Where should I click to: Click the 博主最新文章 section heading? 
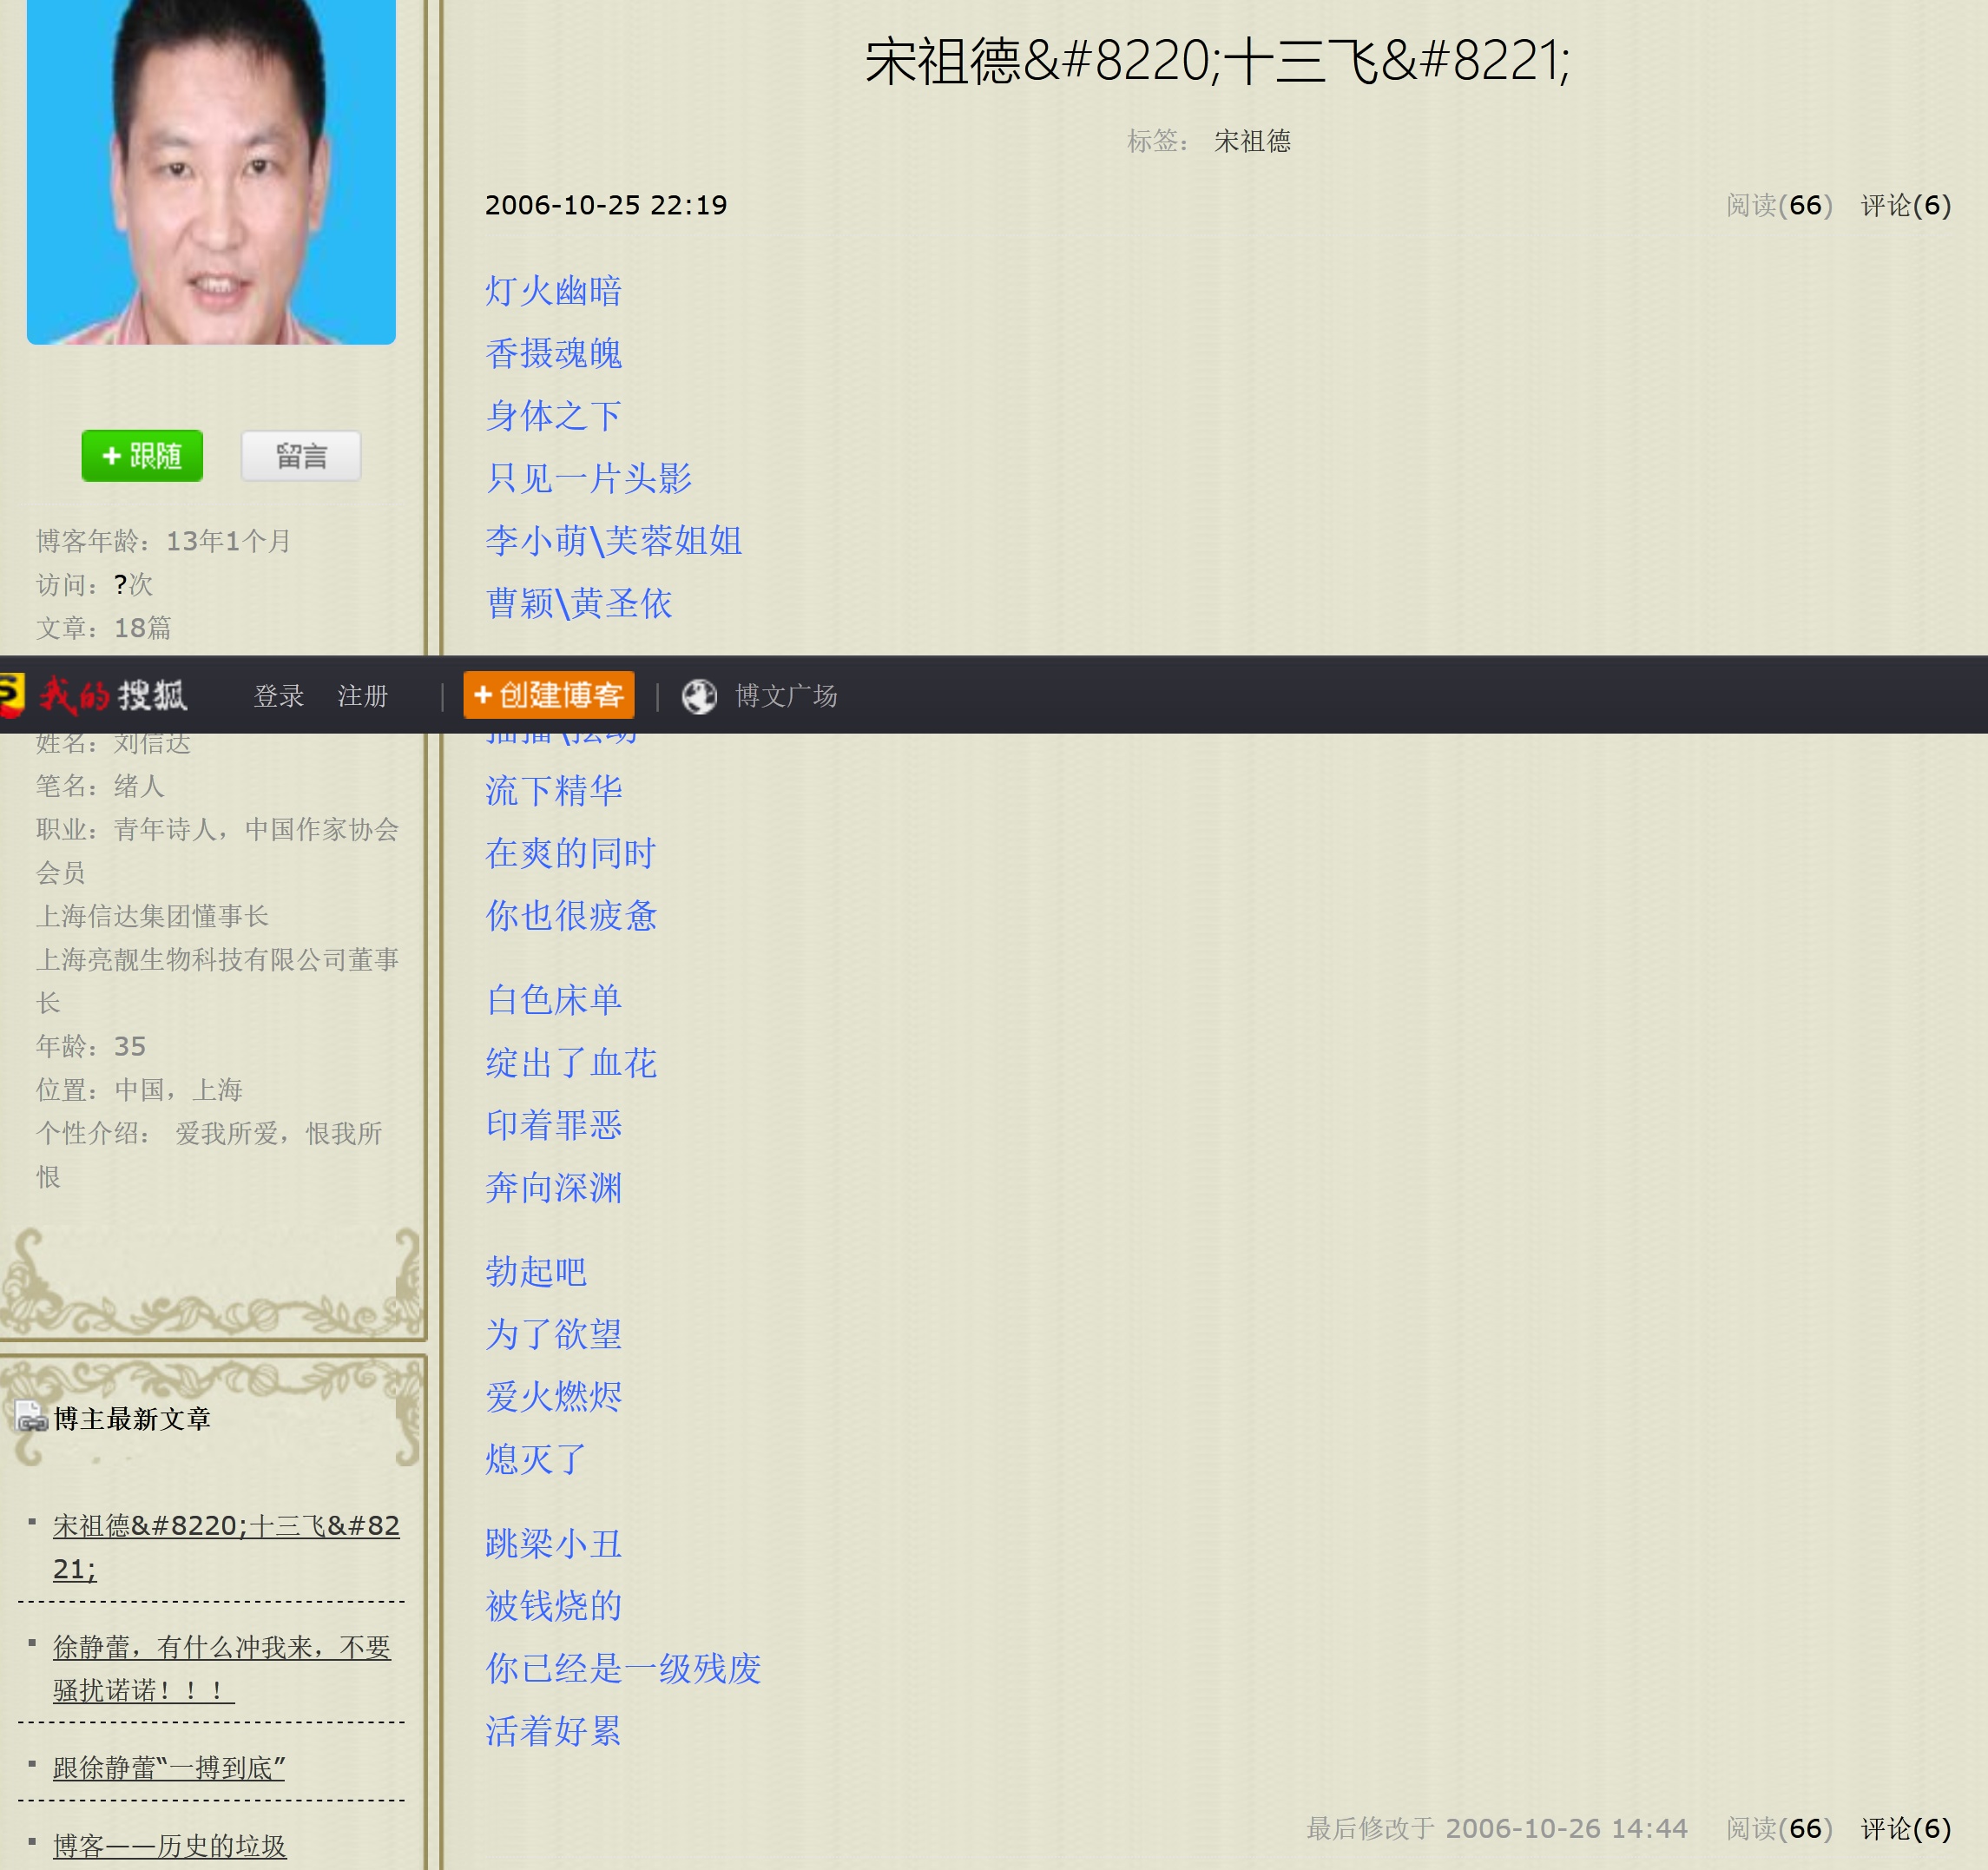[x=132, y=1418]
